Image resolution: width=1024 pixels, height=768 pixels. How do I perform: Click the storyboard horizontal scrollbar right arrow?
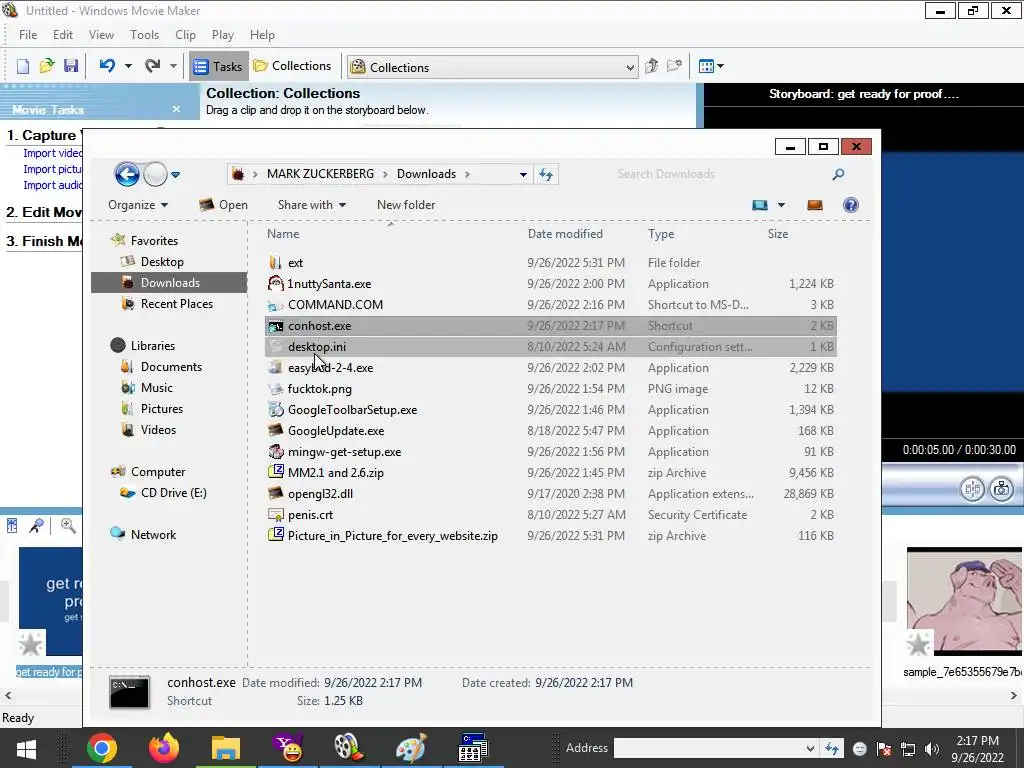1014,696
